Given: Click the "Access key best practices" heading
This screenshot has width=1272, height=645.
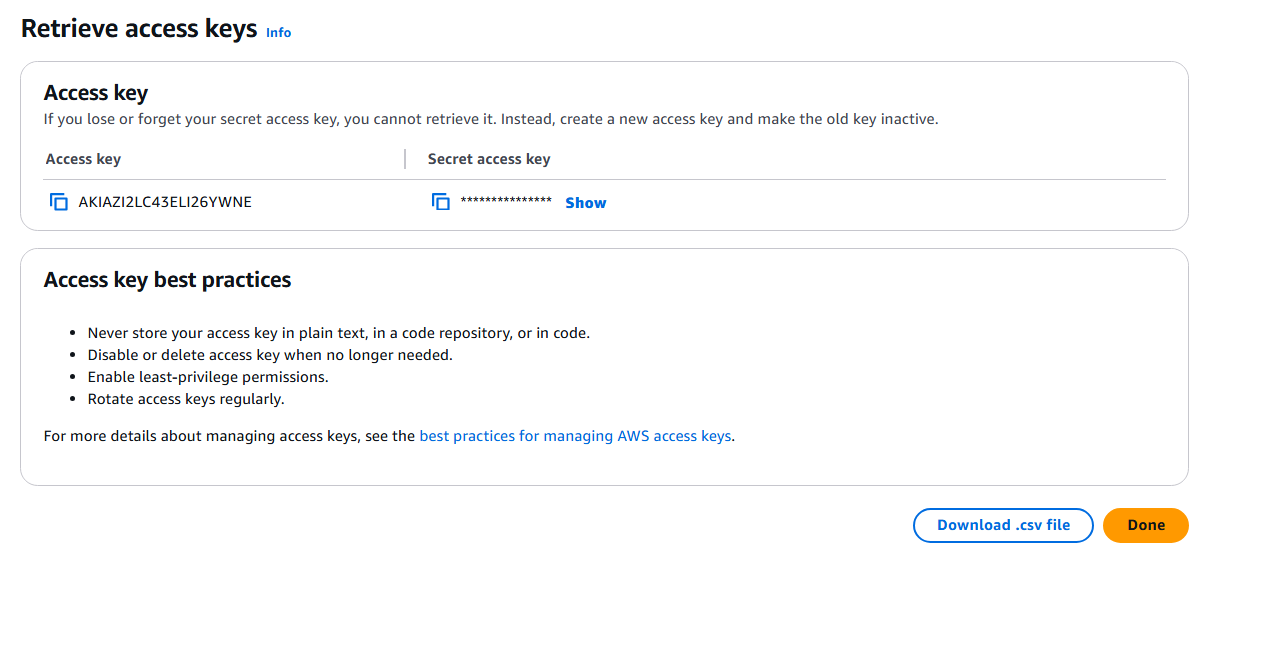Looking at the screenshot, I should pyautogui.click(x=167, y=280).
